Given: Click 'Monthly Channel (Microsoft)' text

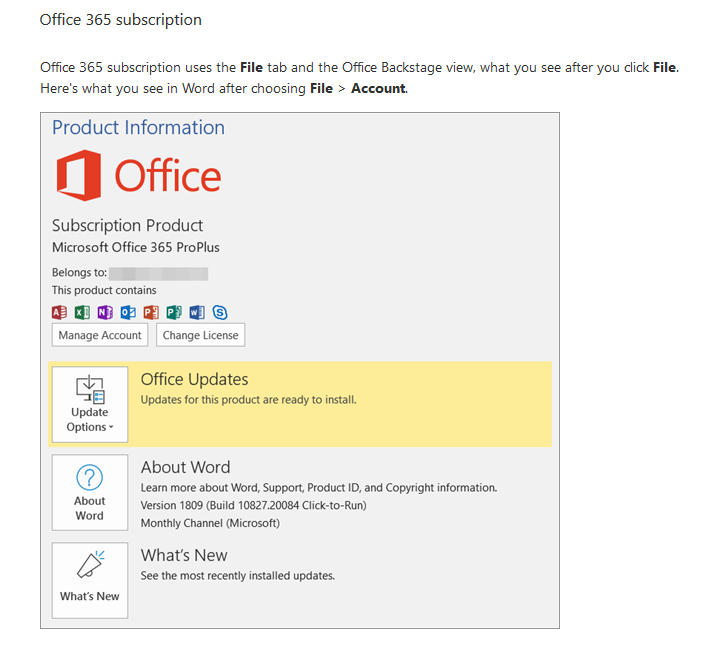Looking at the screenshot, I should point(210,523).
